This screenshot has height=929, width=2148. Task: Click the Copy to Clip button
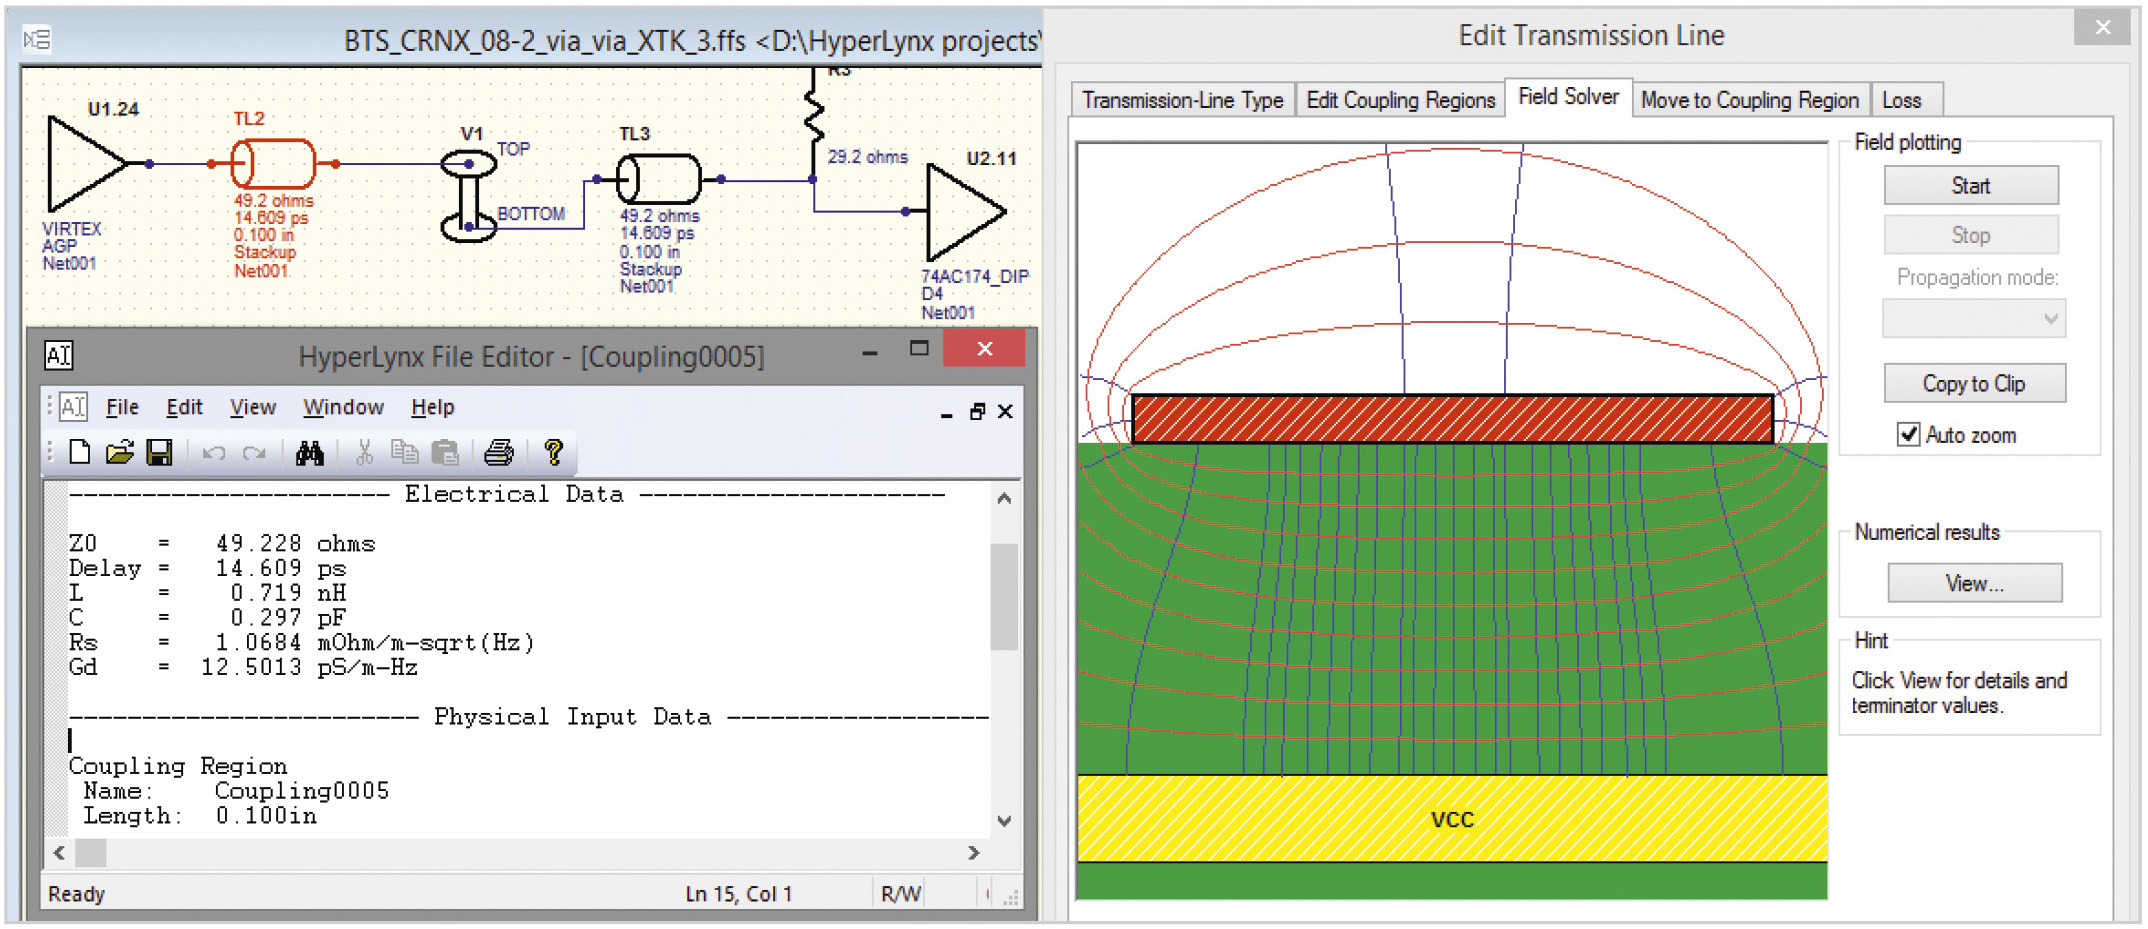coord(1974,384)
